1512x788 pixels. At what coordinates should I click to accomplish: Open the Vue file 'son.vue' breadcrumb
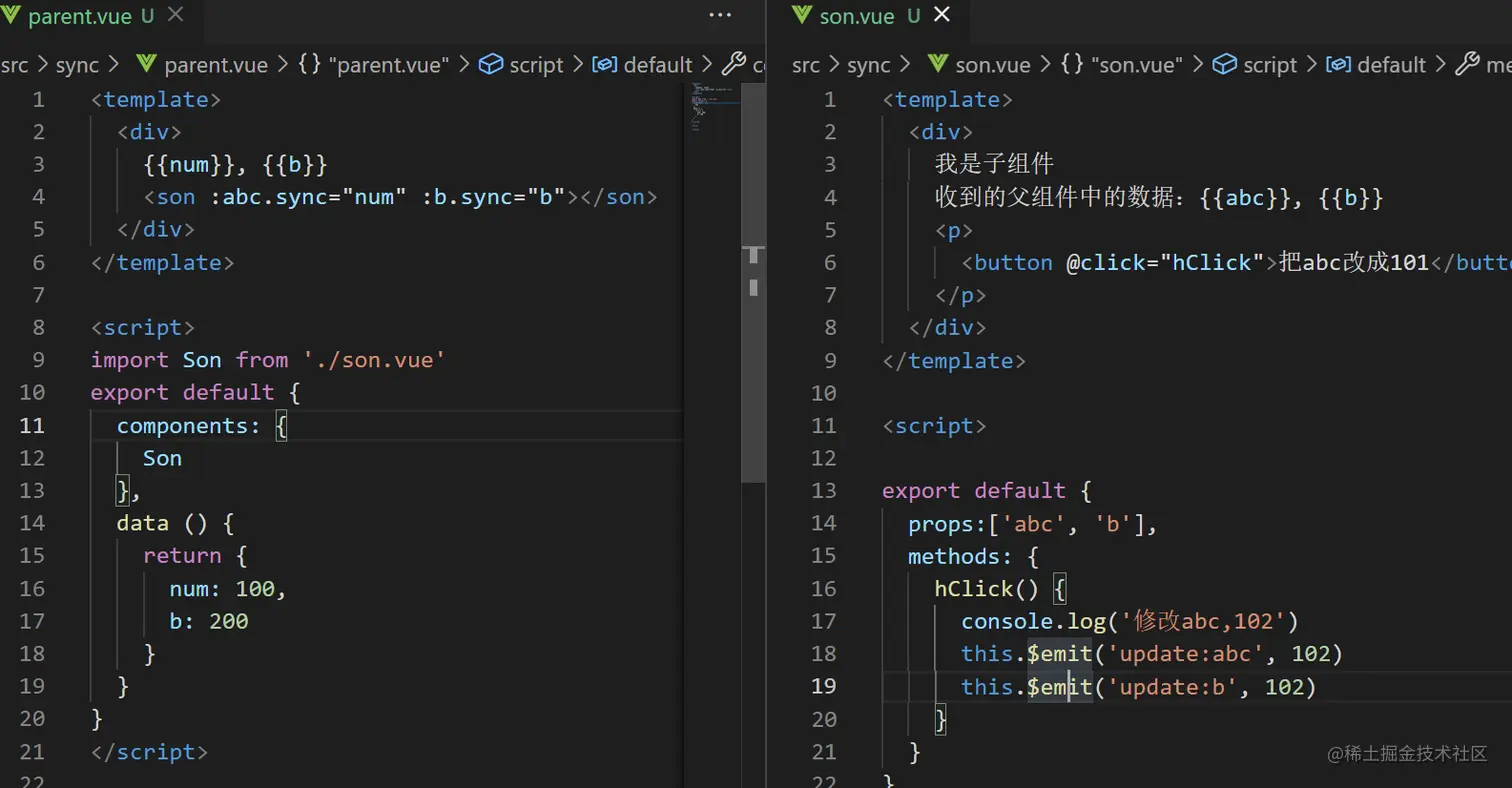click(979, 65)
